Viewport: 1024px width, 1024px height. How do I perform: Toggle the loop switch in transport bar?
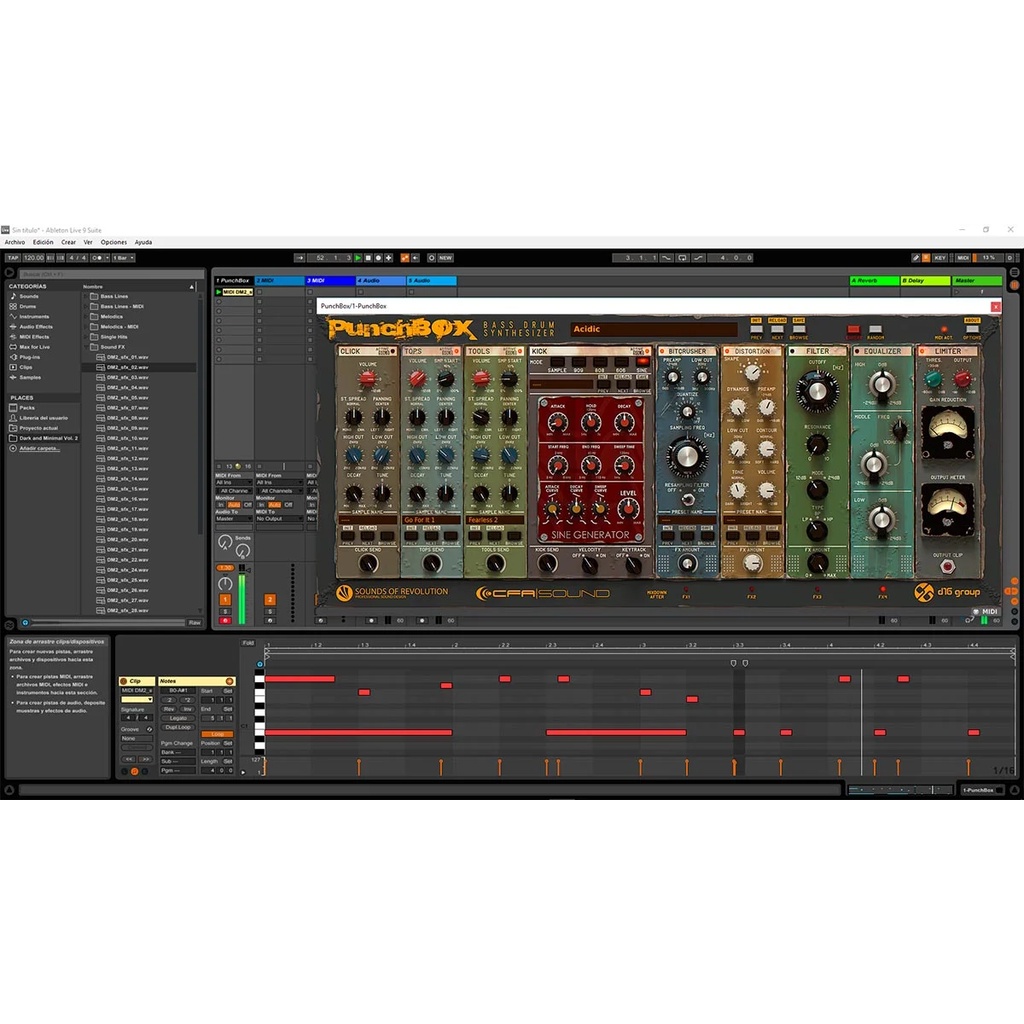pyautogui.click(x=682, y=258)
